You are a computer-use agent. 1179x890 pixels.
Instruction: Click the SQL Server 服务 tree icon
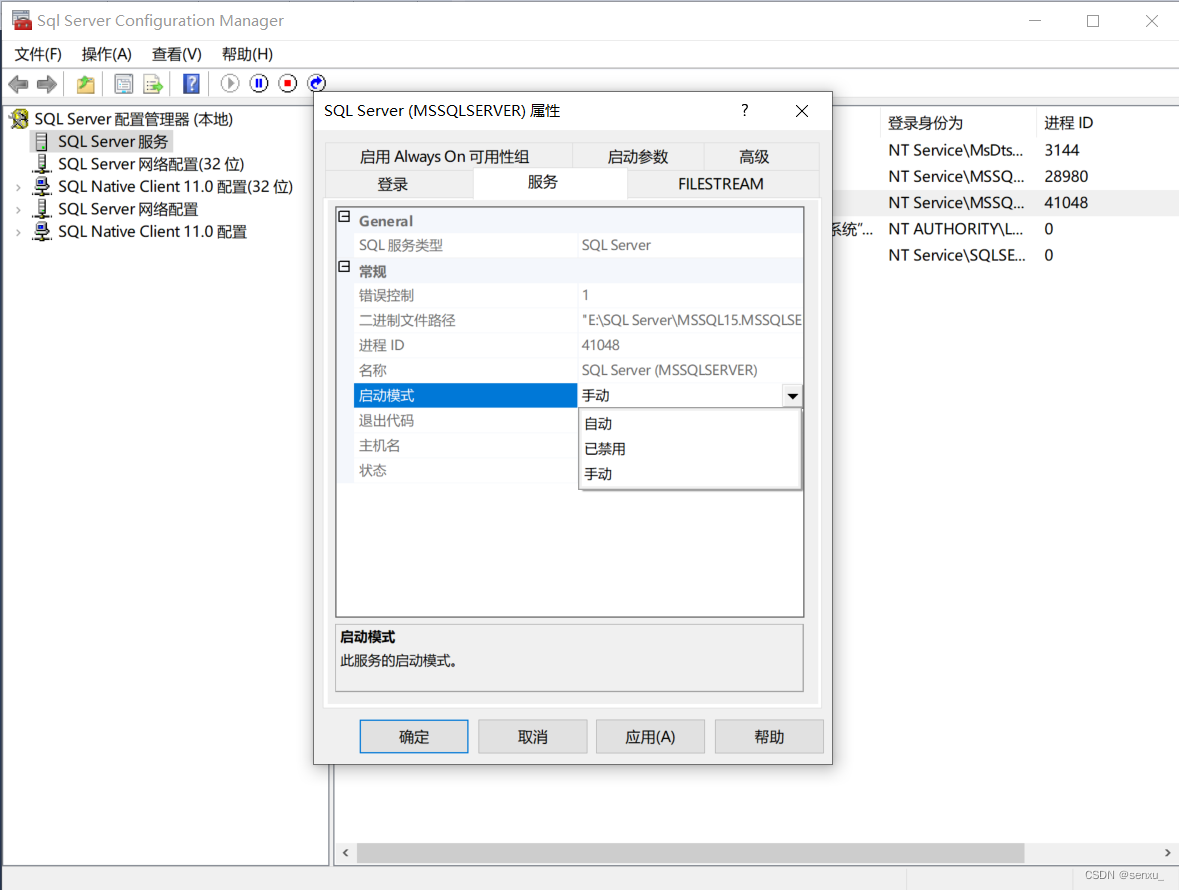pos(42,141)
